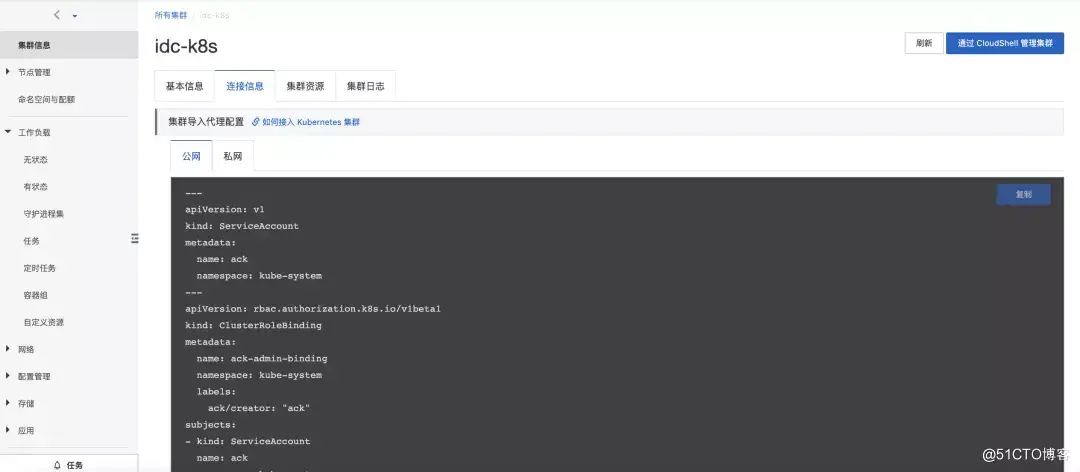Click the 复制 button in code block
This screenshot has width=1080, height=472.
click(1024, 194)
